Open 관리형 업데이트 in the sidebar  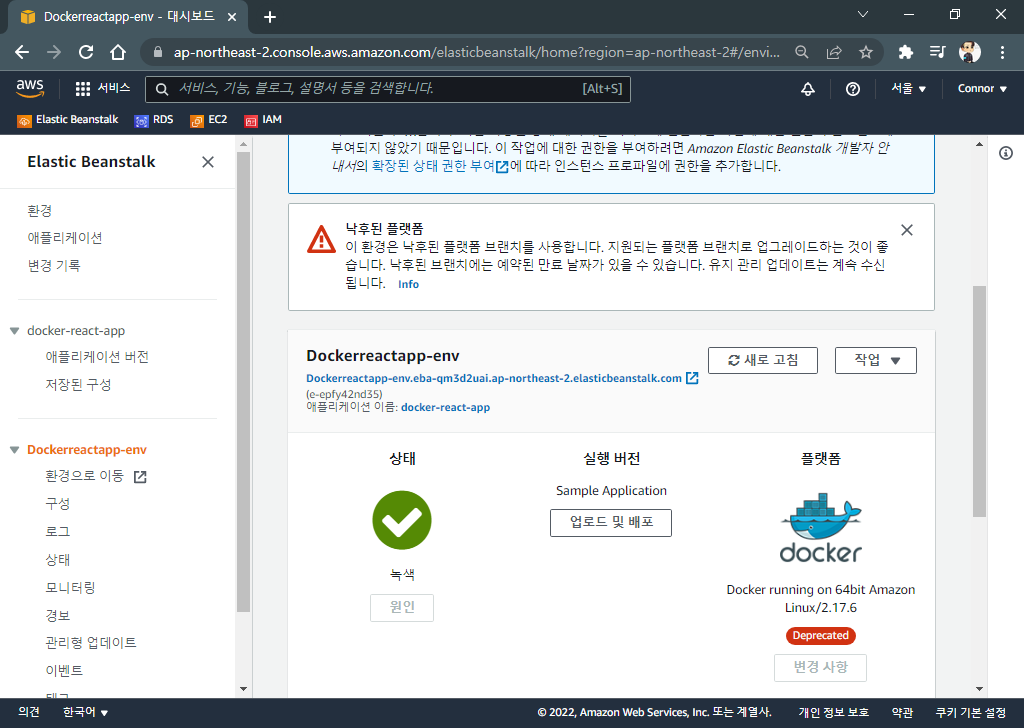click(x=91, y=643)
